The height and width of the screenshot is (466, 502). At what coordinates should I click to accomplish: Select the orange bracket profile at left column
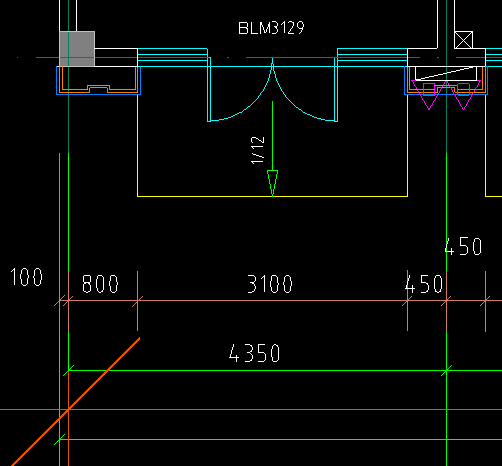click(x=98, y=80)
